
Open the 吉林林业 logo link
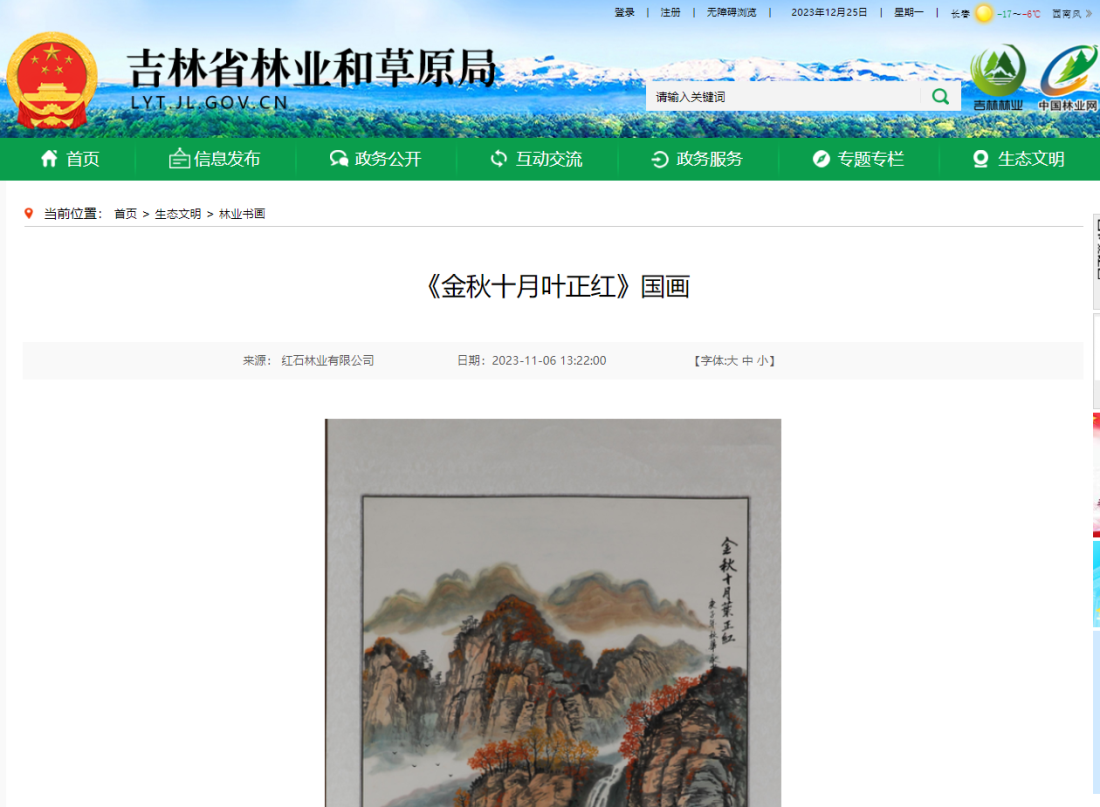tap(998, 77)
